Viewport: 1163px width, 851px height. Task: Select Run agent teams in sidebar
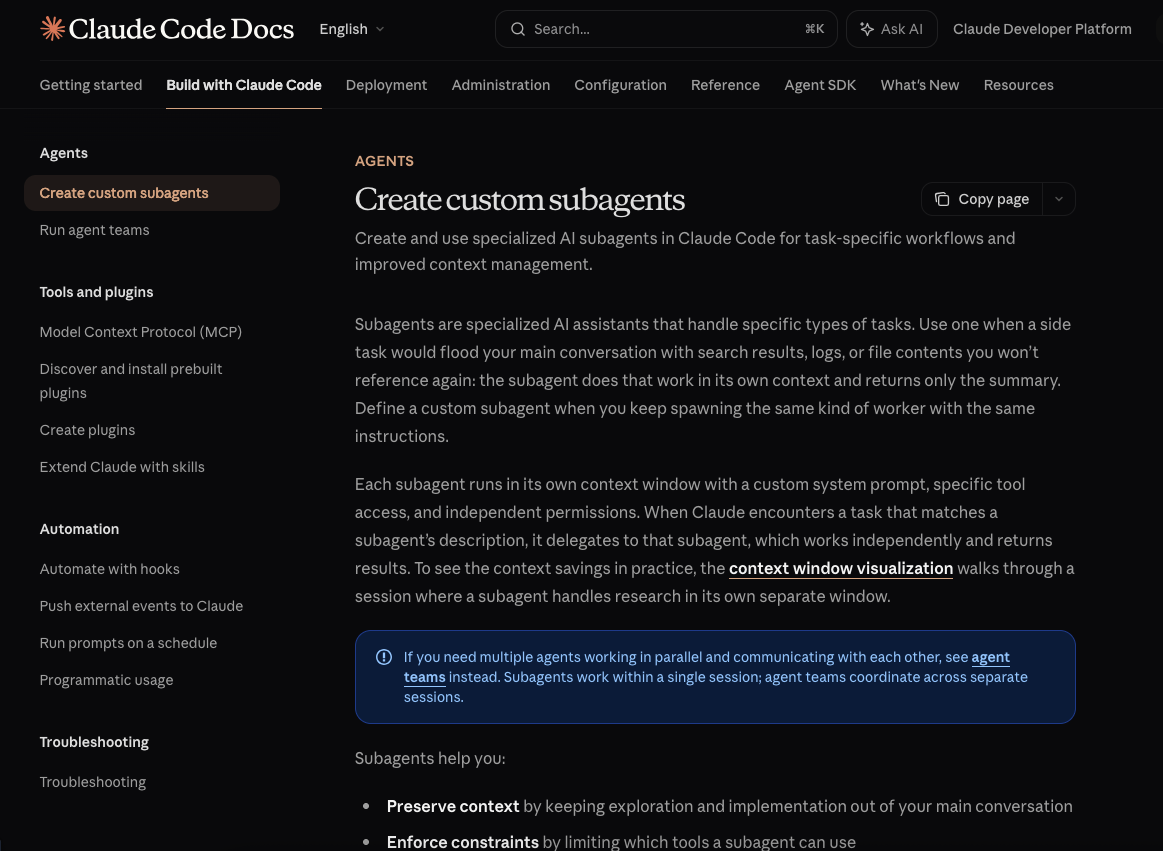point(94,230)
